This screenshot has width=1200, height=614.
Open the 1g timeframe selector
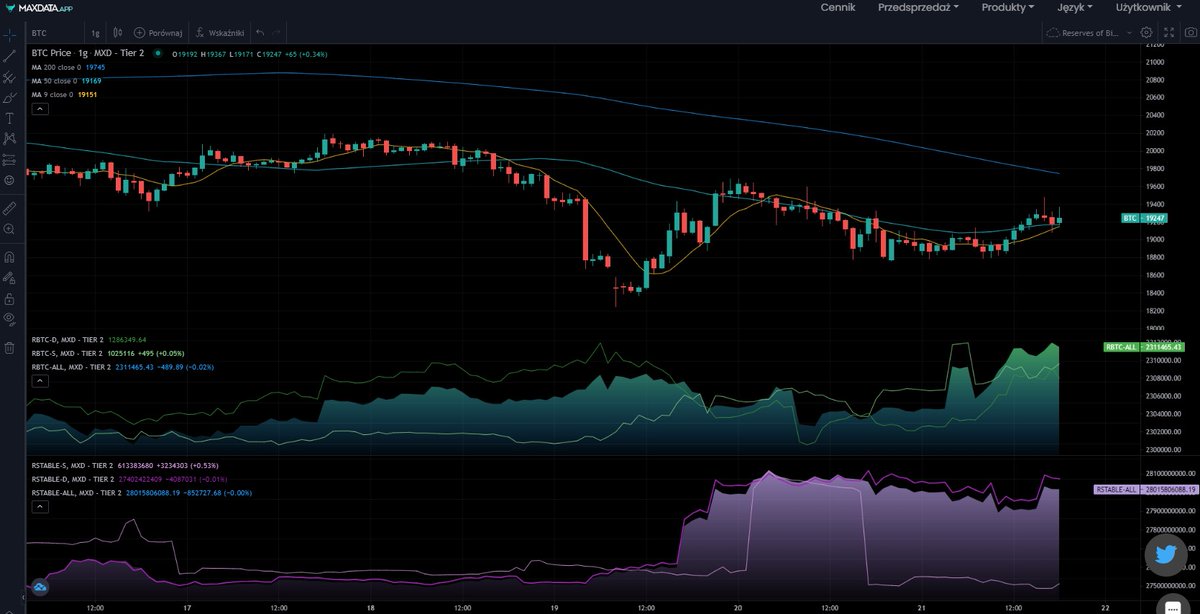pyautogui.click(x=95, y=33)
